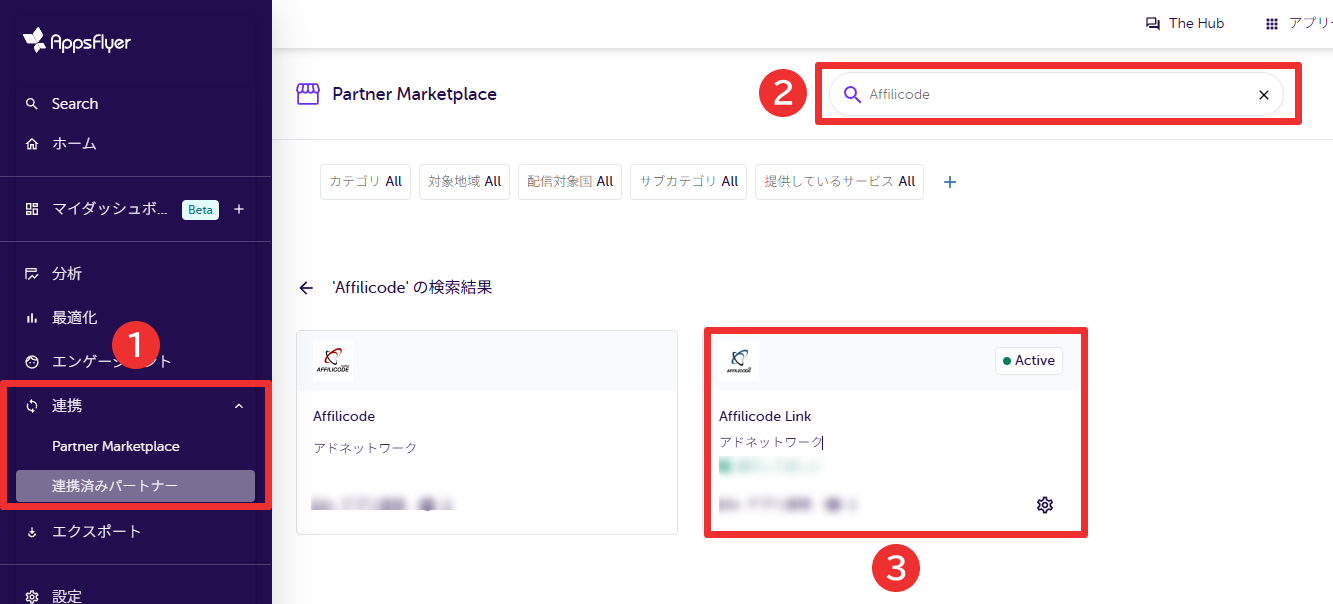Screen dimensions: 1333x604
Task: Open 設定 in sidebar
Action: pyautogui.click(x=67, y=596)
